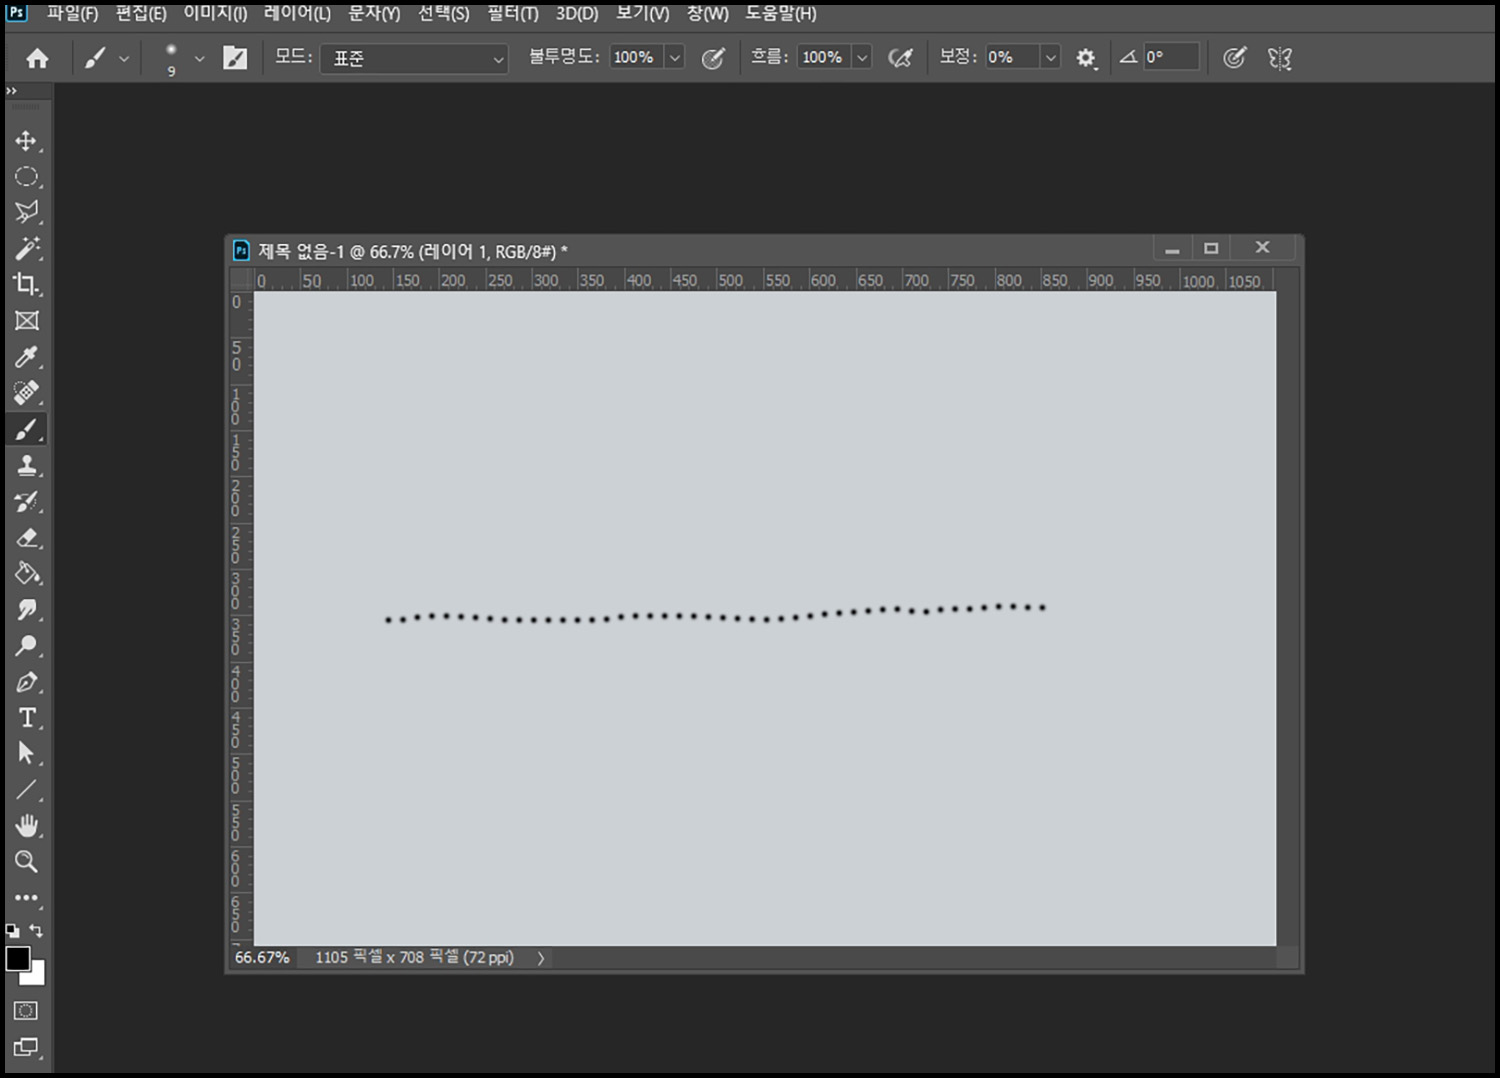Select the Clone Stamp tool
The image size is (1500, 1078).
click(26, 465)
